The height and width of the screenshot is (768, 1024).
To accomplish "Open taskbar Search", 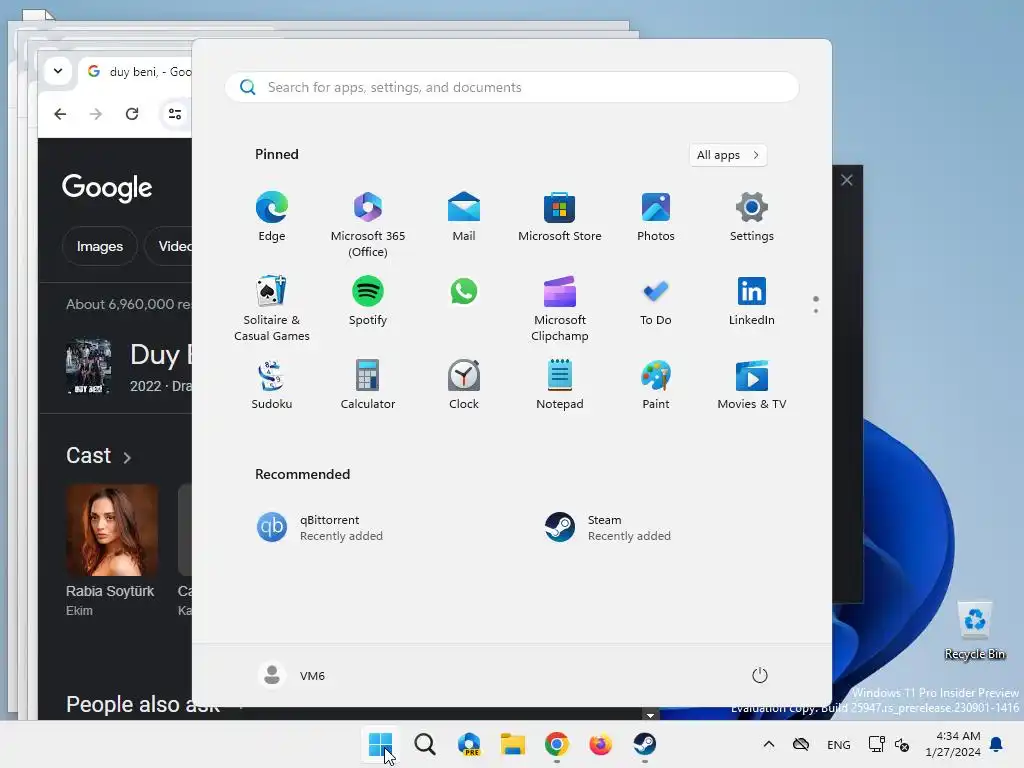I will coord(424,744).
